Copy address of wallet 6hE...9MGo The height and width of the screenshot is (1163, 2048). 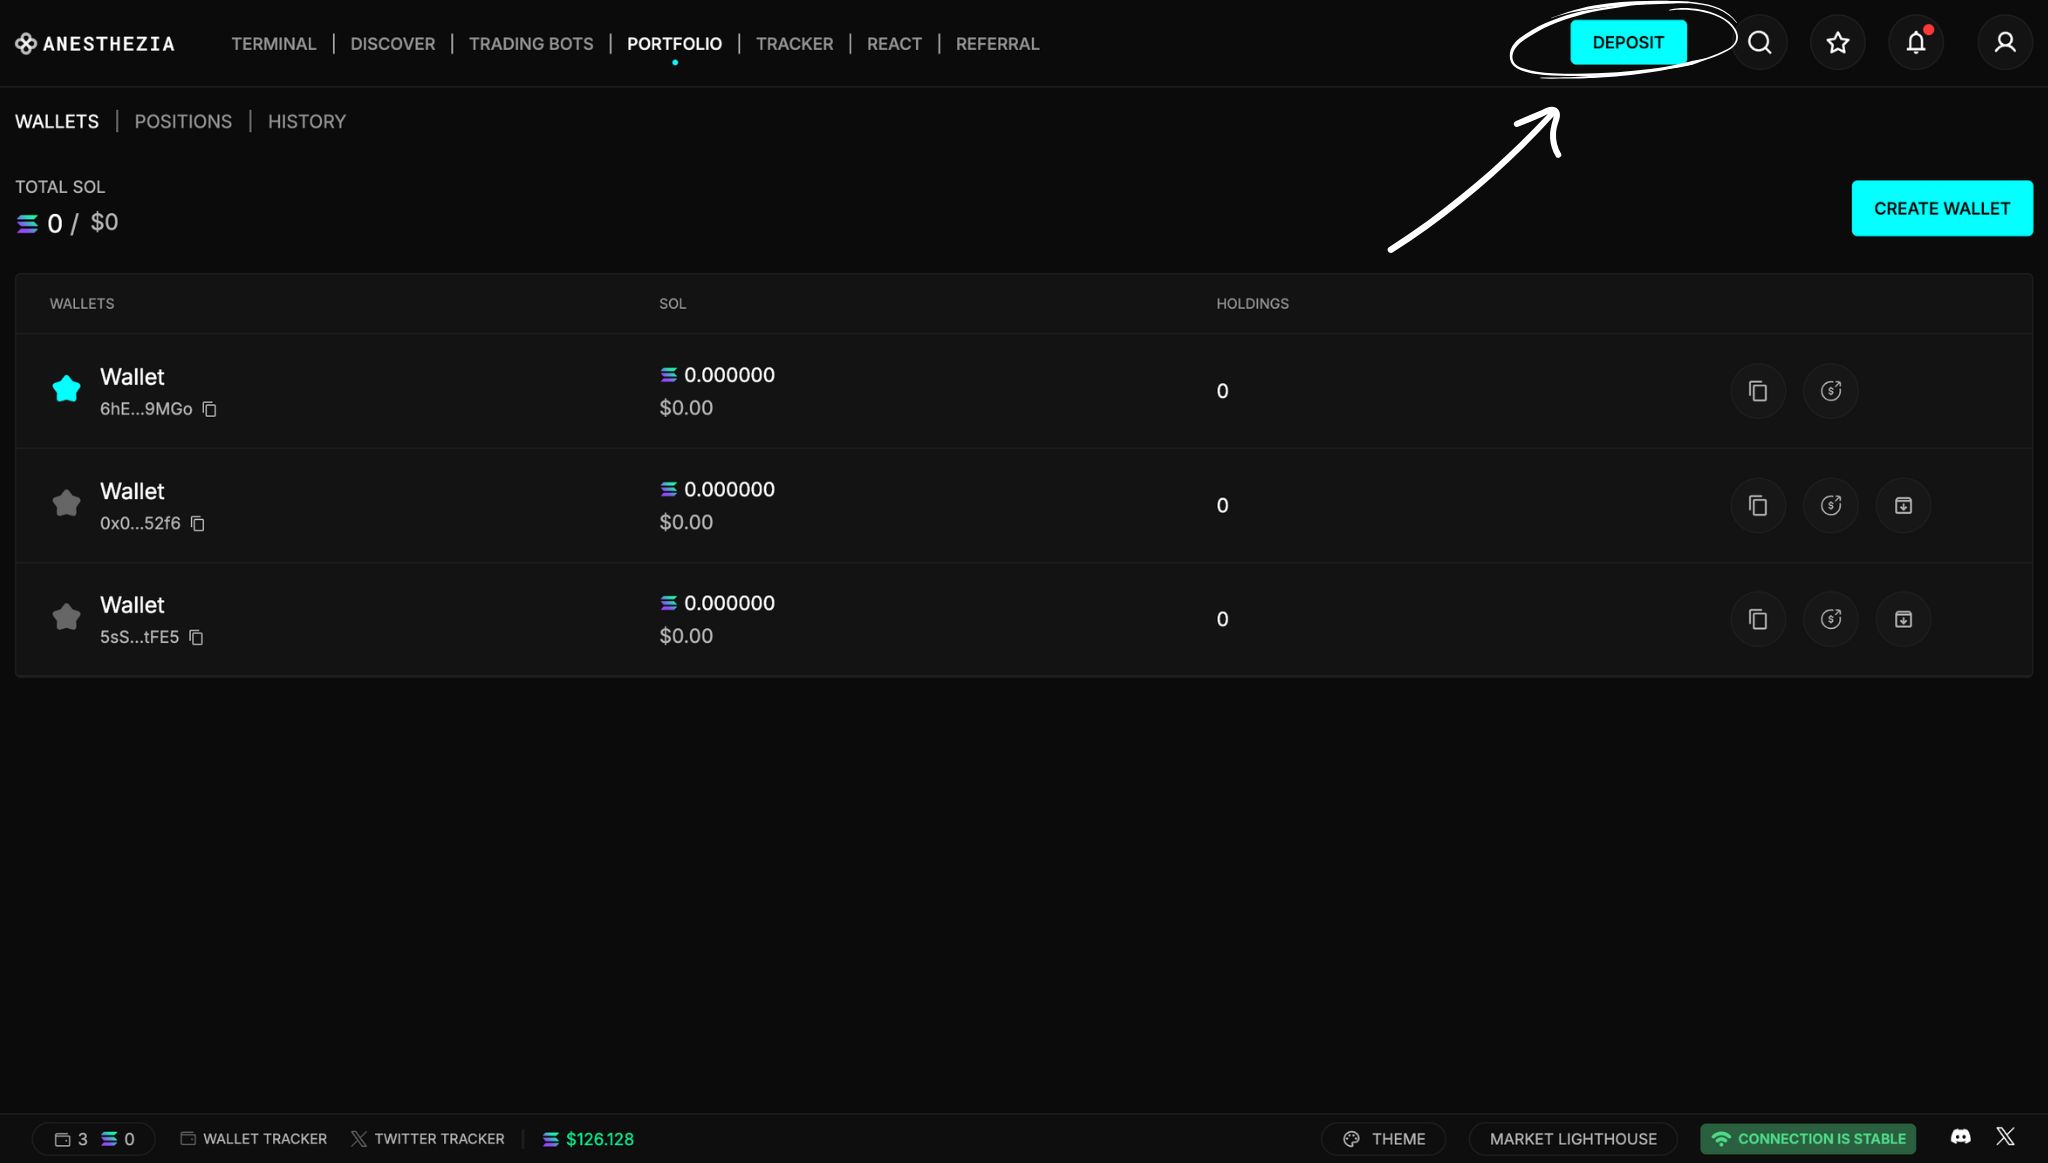click(209, 409)
